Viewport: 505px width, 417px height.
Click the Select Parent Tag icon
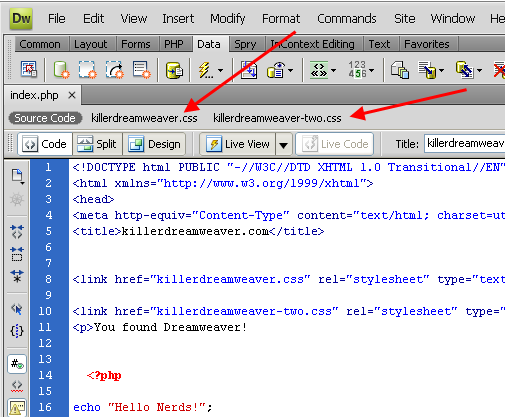17,309
